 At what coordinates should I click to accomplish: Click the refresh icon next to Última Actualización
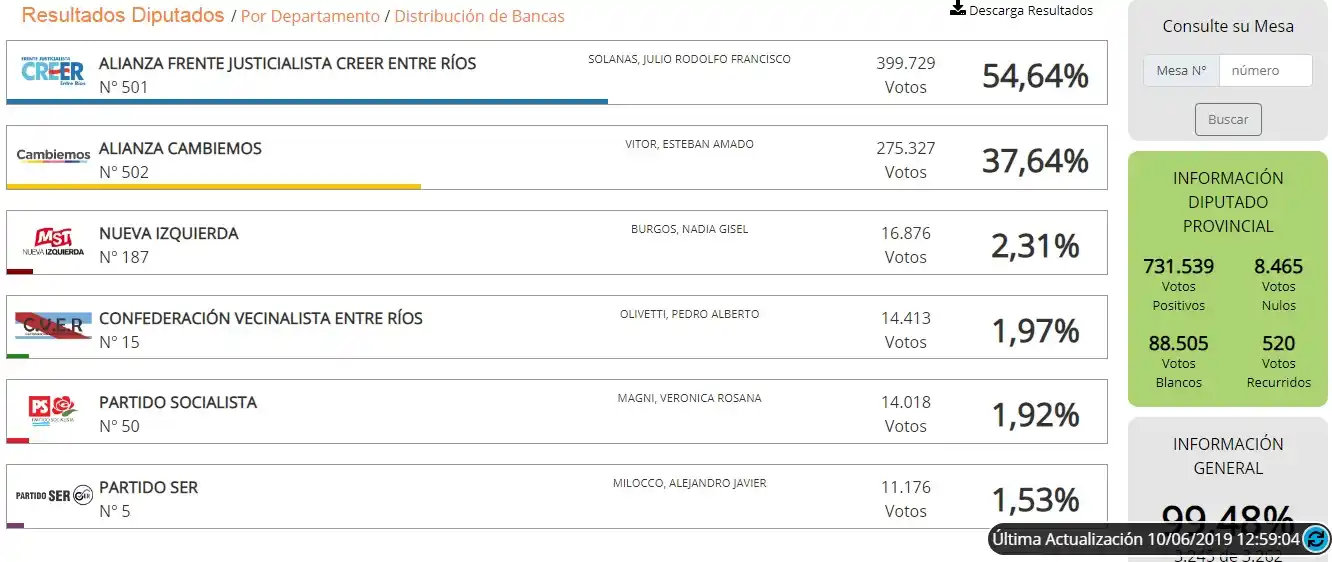1316,540
